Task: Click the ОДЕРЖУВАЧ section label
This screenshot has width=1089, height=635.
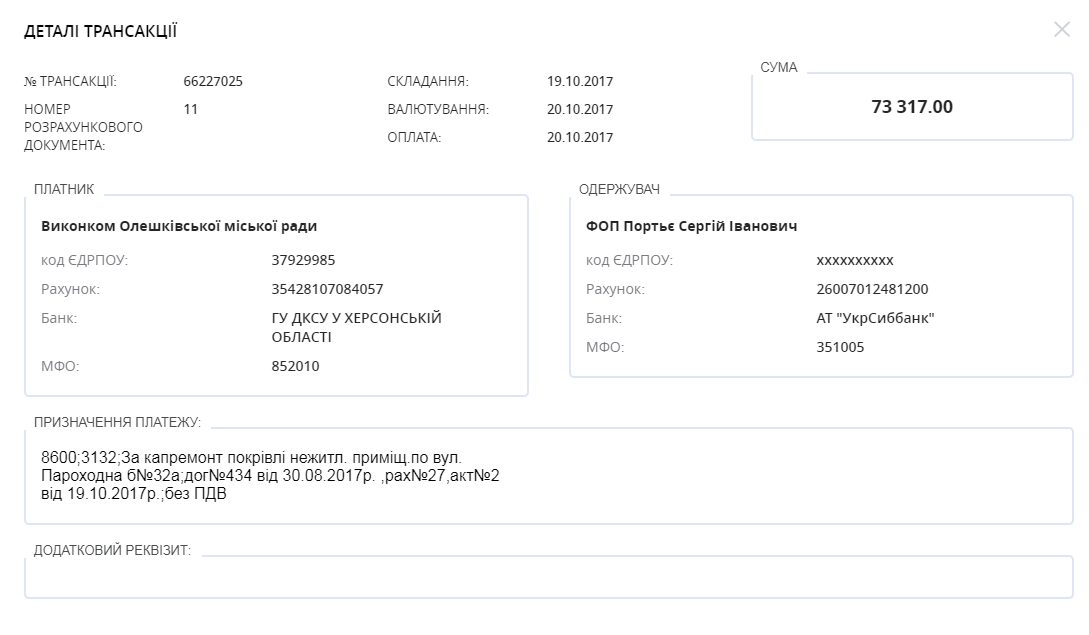Action: [x=620, y=189]
